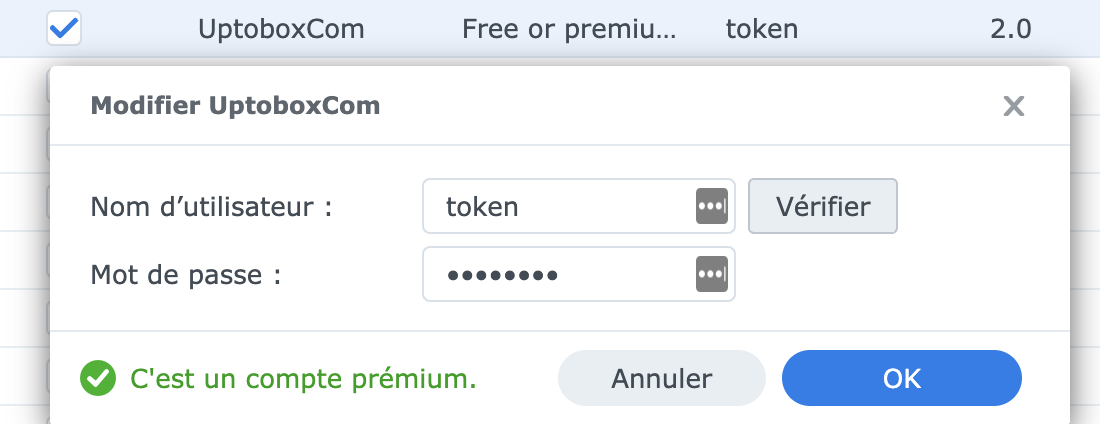The image size is (1100, 424).
Task: Close the Modifier UptoboxCom dialog with X
Action: (x=1014, y=106)
